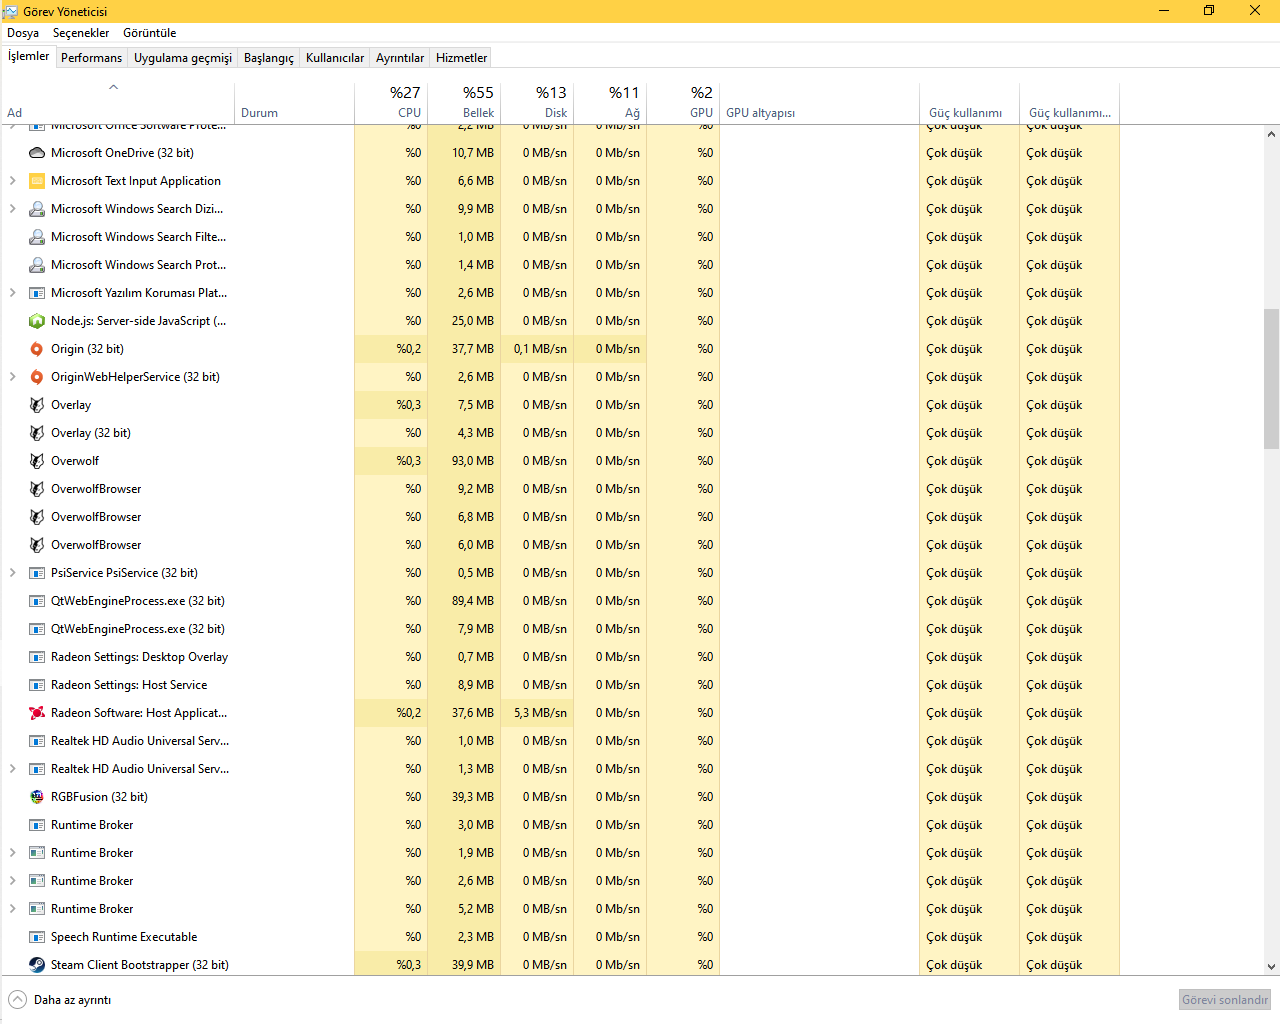Expand the Runtime Broker row using 5,2 MB
Viewport: 1280px width, 1024px height.
click(12, 909)
